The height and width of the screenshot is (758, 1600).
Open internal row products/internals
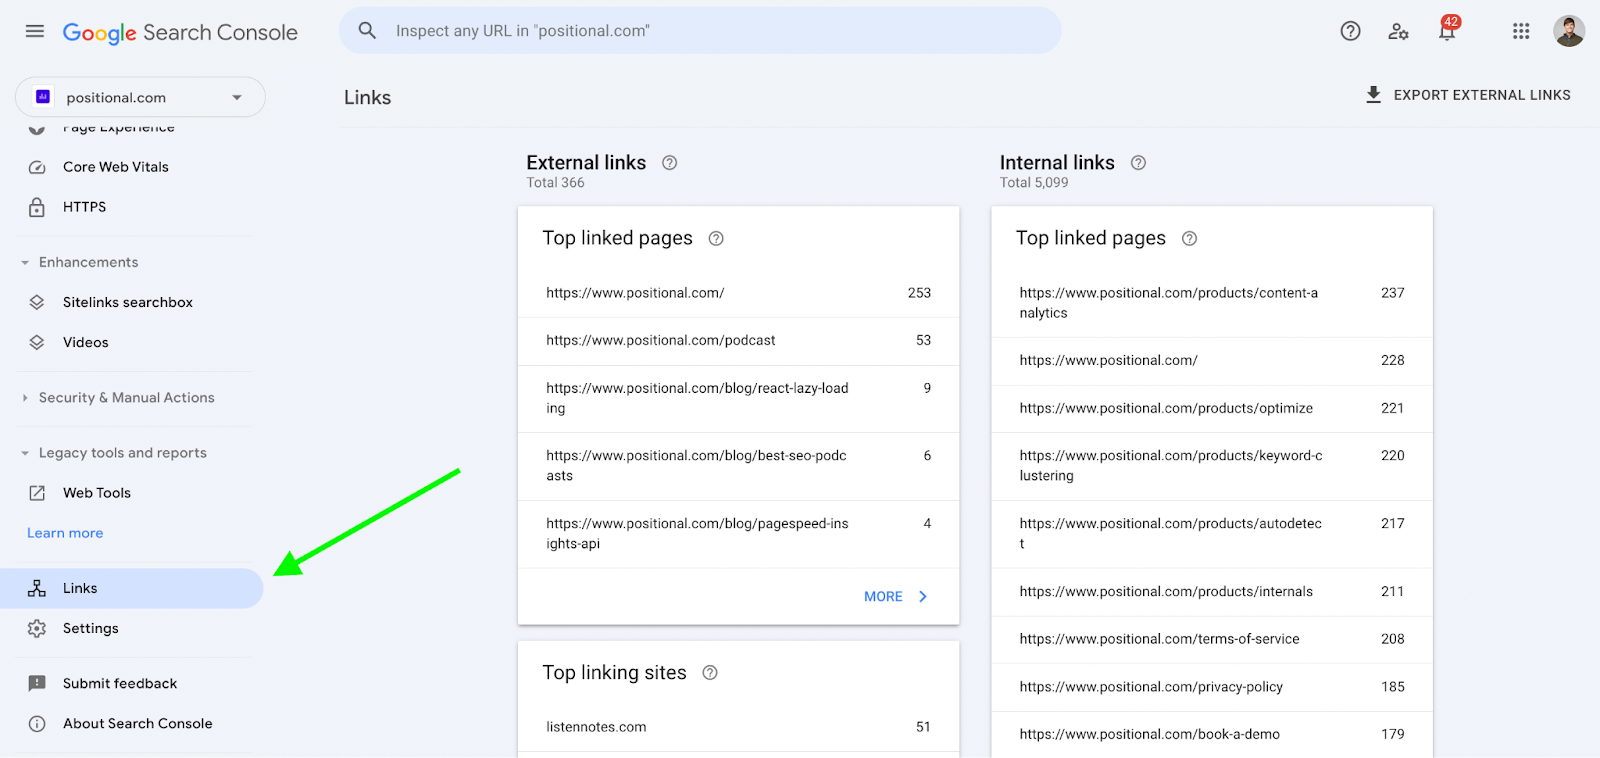(x=1212, y=592)
